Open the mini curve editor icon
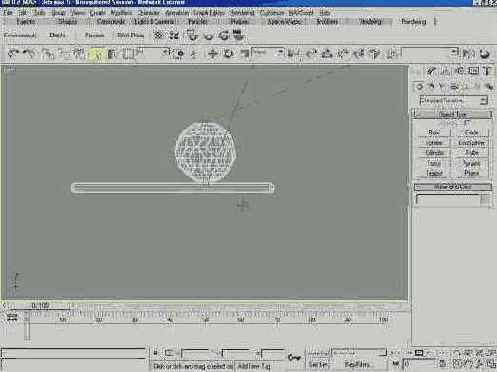The height and width of the screenshot is (372, 497). pyautogui.click(x=12, y=316)
